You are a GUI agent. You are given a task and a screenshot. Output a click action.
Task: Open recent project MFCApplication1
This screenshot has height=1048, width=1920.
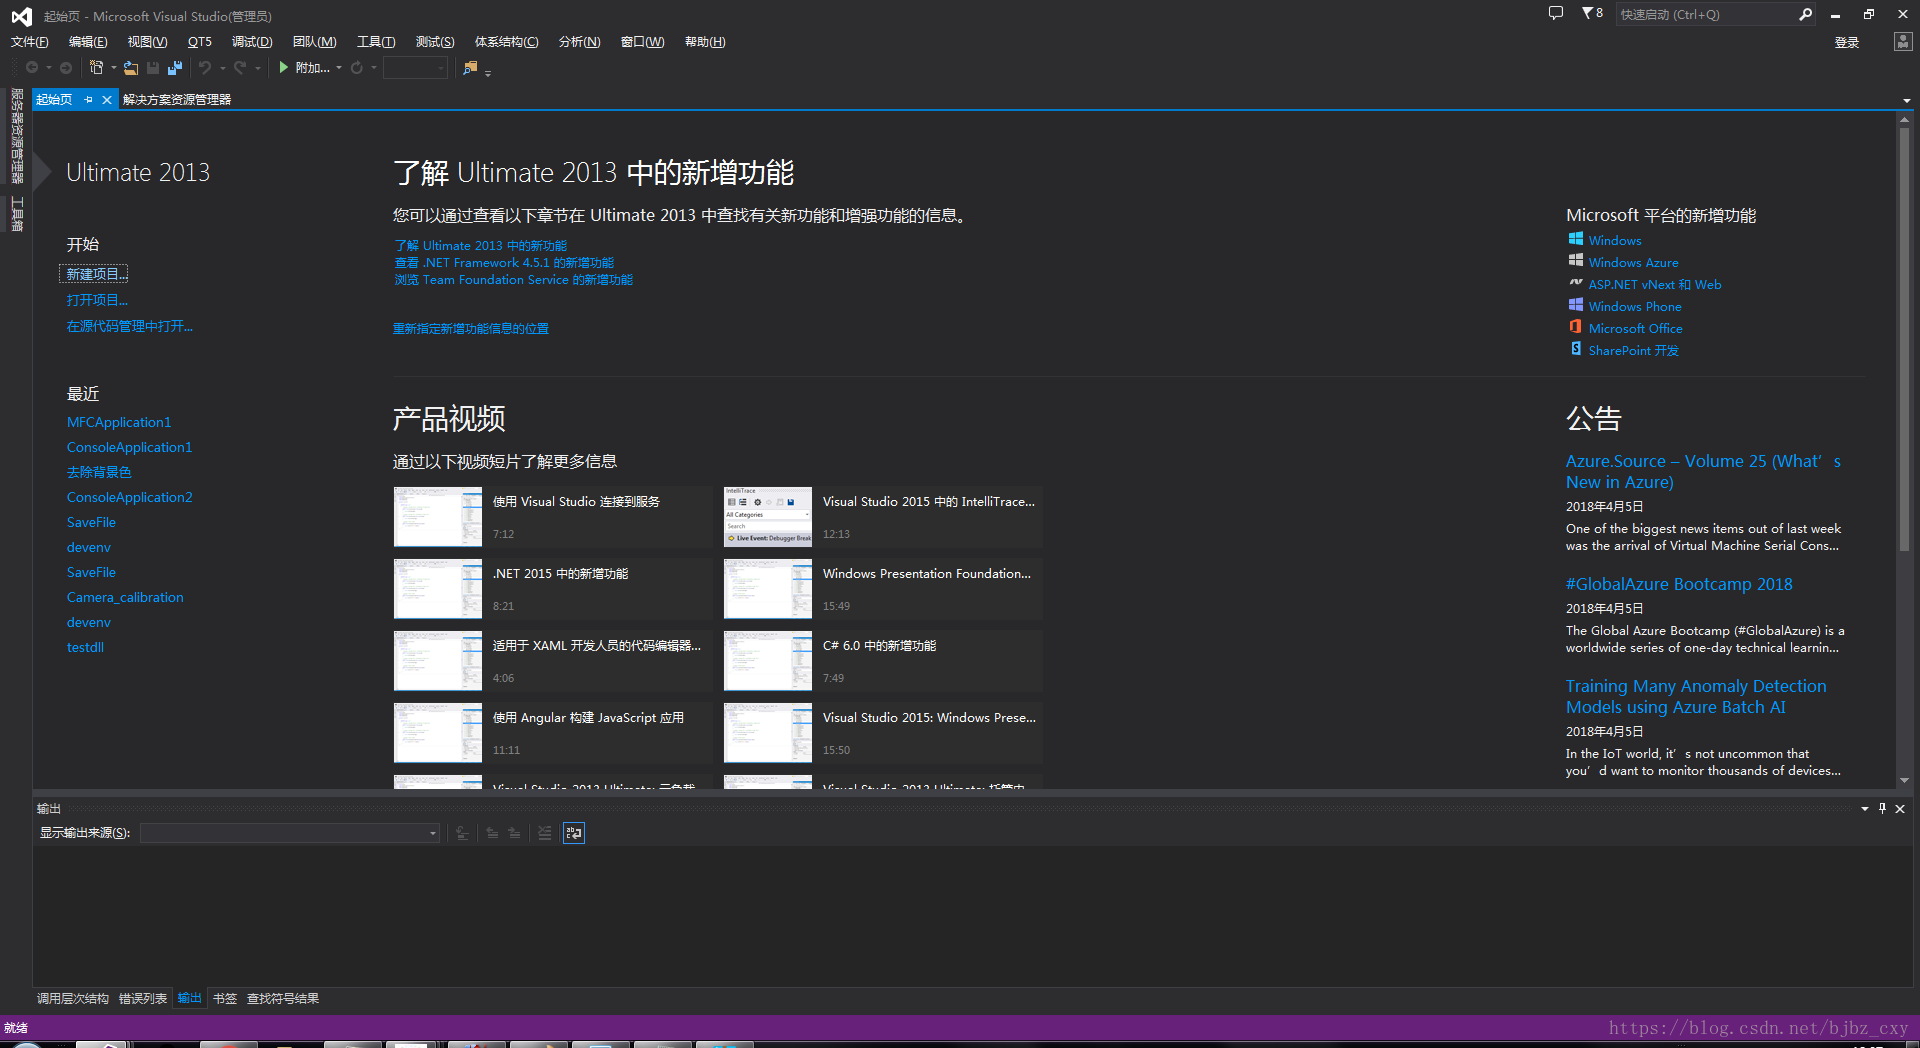tap(119, 422)
